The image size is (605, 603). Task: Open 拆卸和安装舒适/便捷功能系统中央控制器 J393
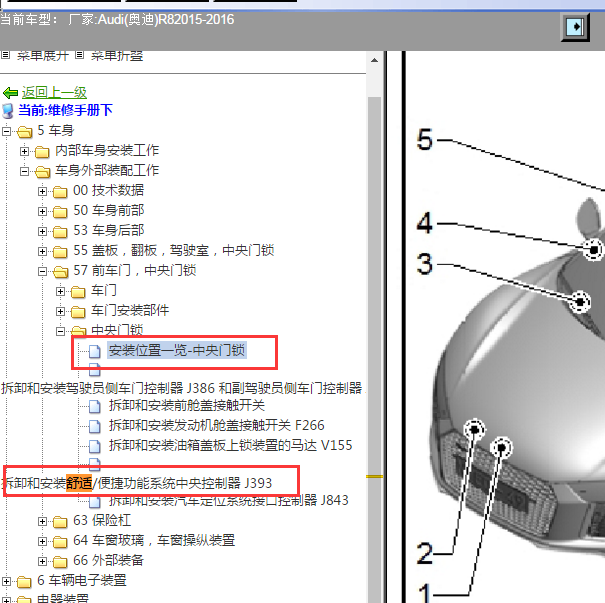point(150,483)
